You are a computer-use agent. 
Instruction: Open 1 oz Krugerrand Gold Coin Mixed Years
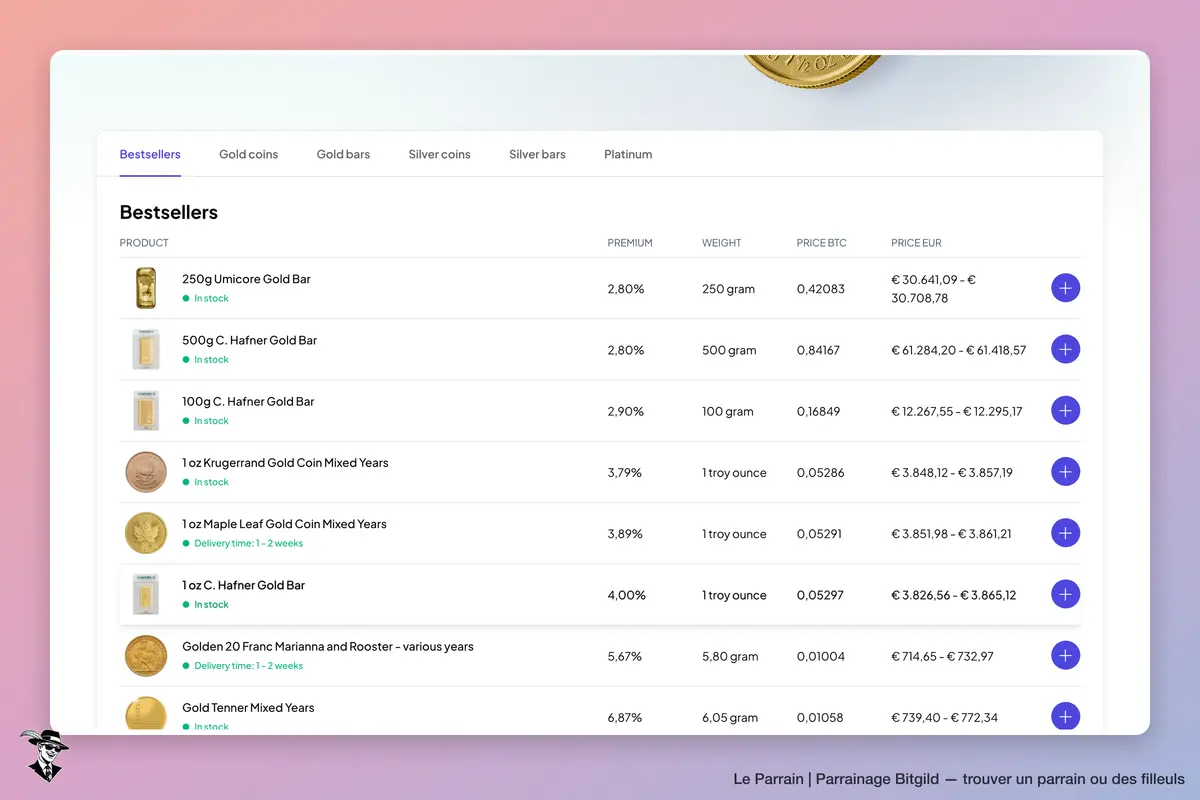285,463
